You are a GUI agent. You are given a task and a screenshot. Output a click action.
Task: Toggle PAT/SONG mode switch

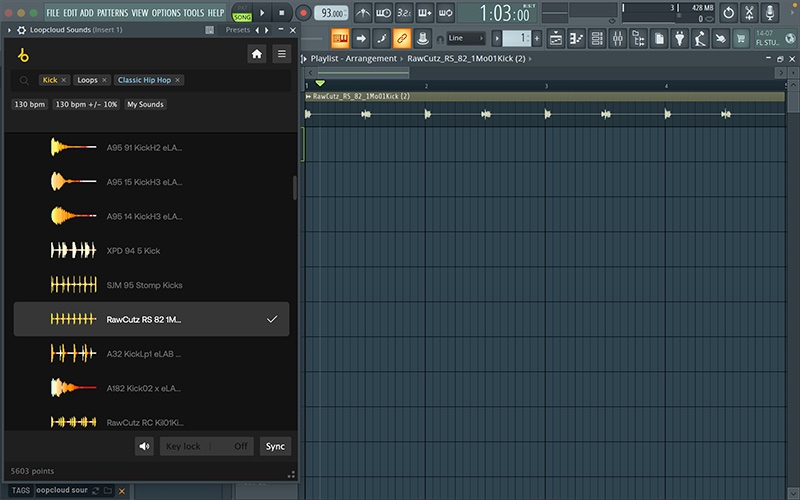pyautogui.click(x=242, y=13)
